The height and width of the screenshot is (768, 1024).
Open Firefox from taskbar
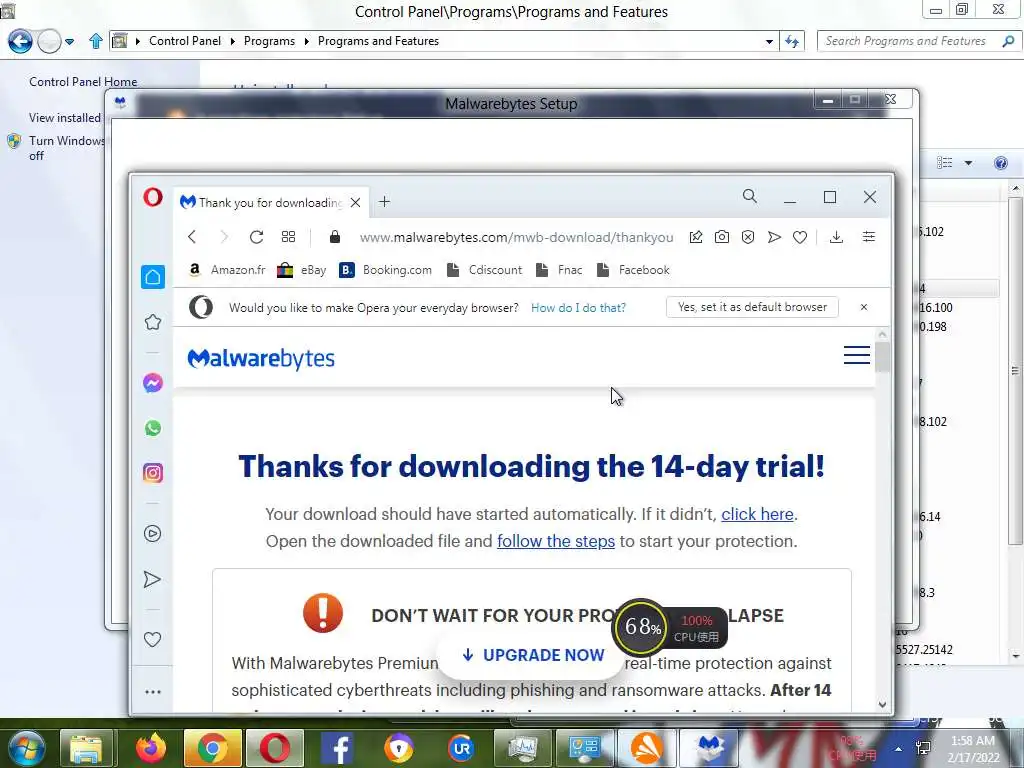pyautogui.click(x=151, y=748)
